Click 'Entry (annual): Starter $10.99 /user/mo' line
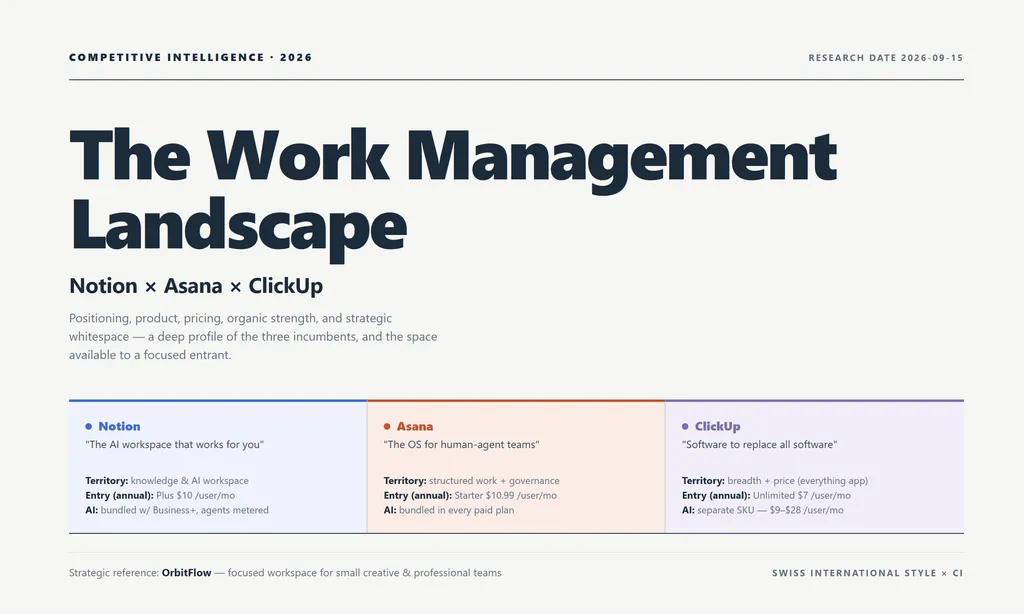Screen dimensions: 1024x614 [470, 496]
